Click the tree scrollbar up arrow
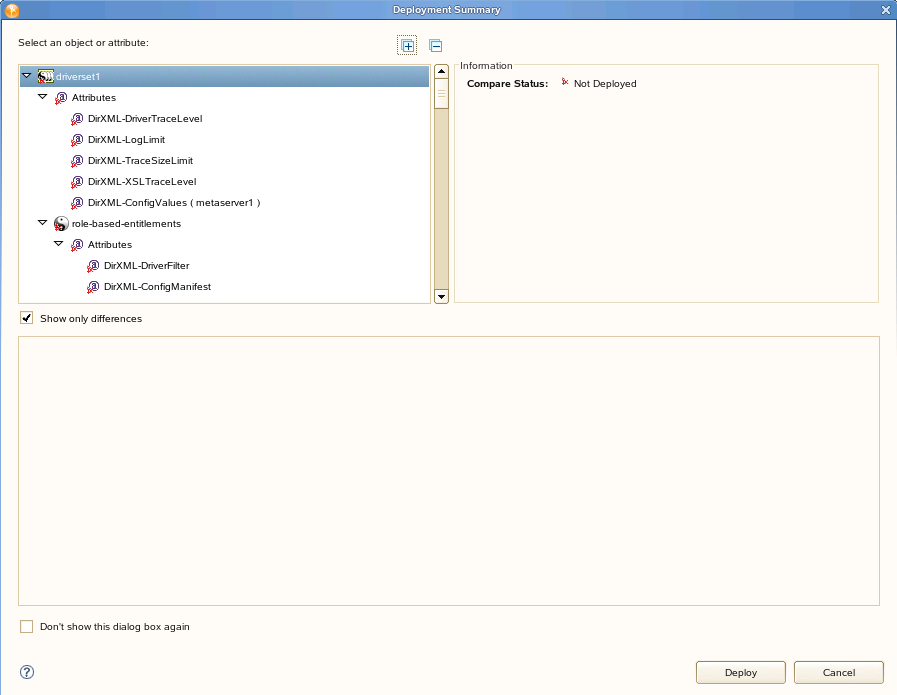The width and height of the screenshot is (897, 695). pos(441,72)
